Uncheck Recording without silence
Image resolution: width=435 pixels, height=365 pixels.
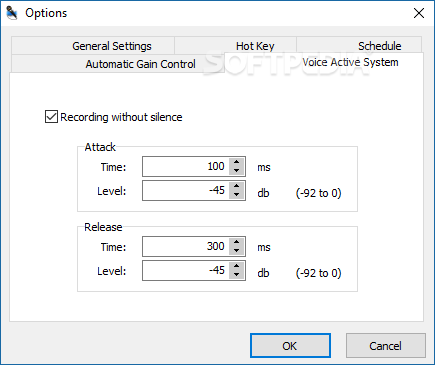click(x=51, y=117)
